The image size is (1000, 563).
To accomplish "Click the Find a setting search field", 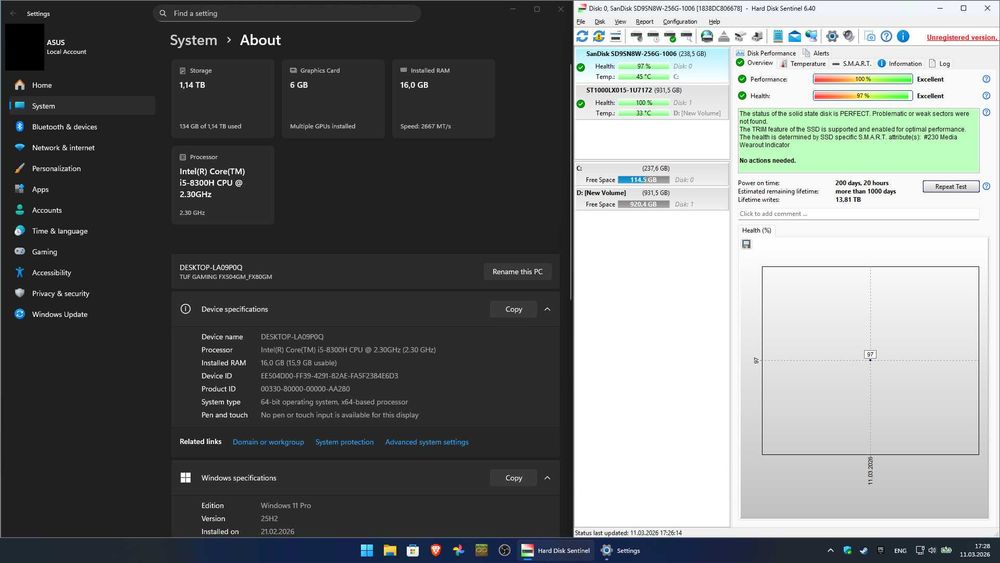I will [287, 13].
